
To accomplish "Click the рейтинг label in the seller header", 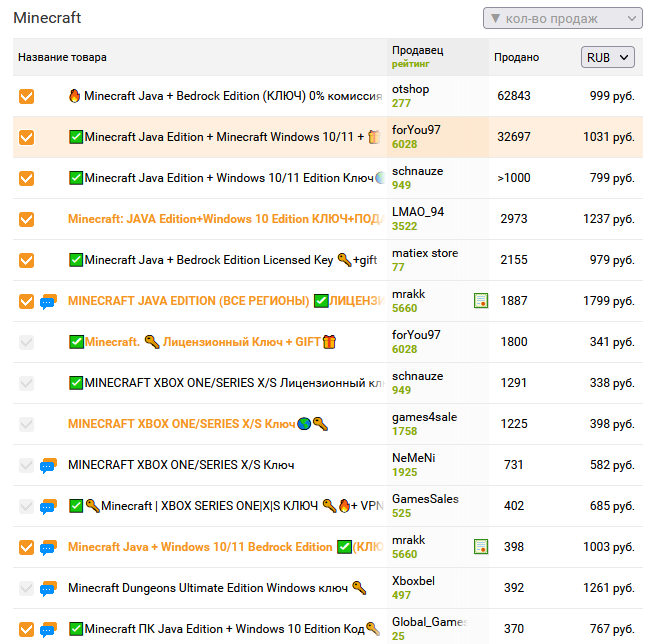I will pos(410,64).
